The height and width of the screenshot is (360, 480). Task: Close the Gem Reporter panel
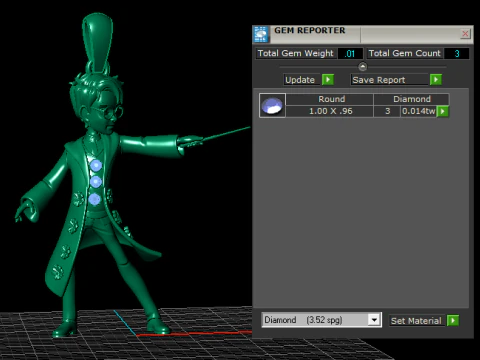[465, 34]
